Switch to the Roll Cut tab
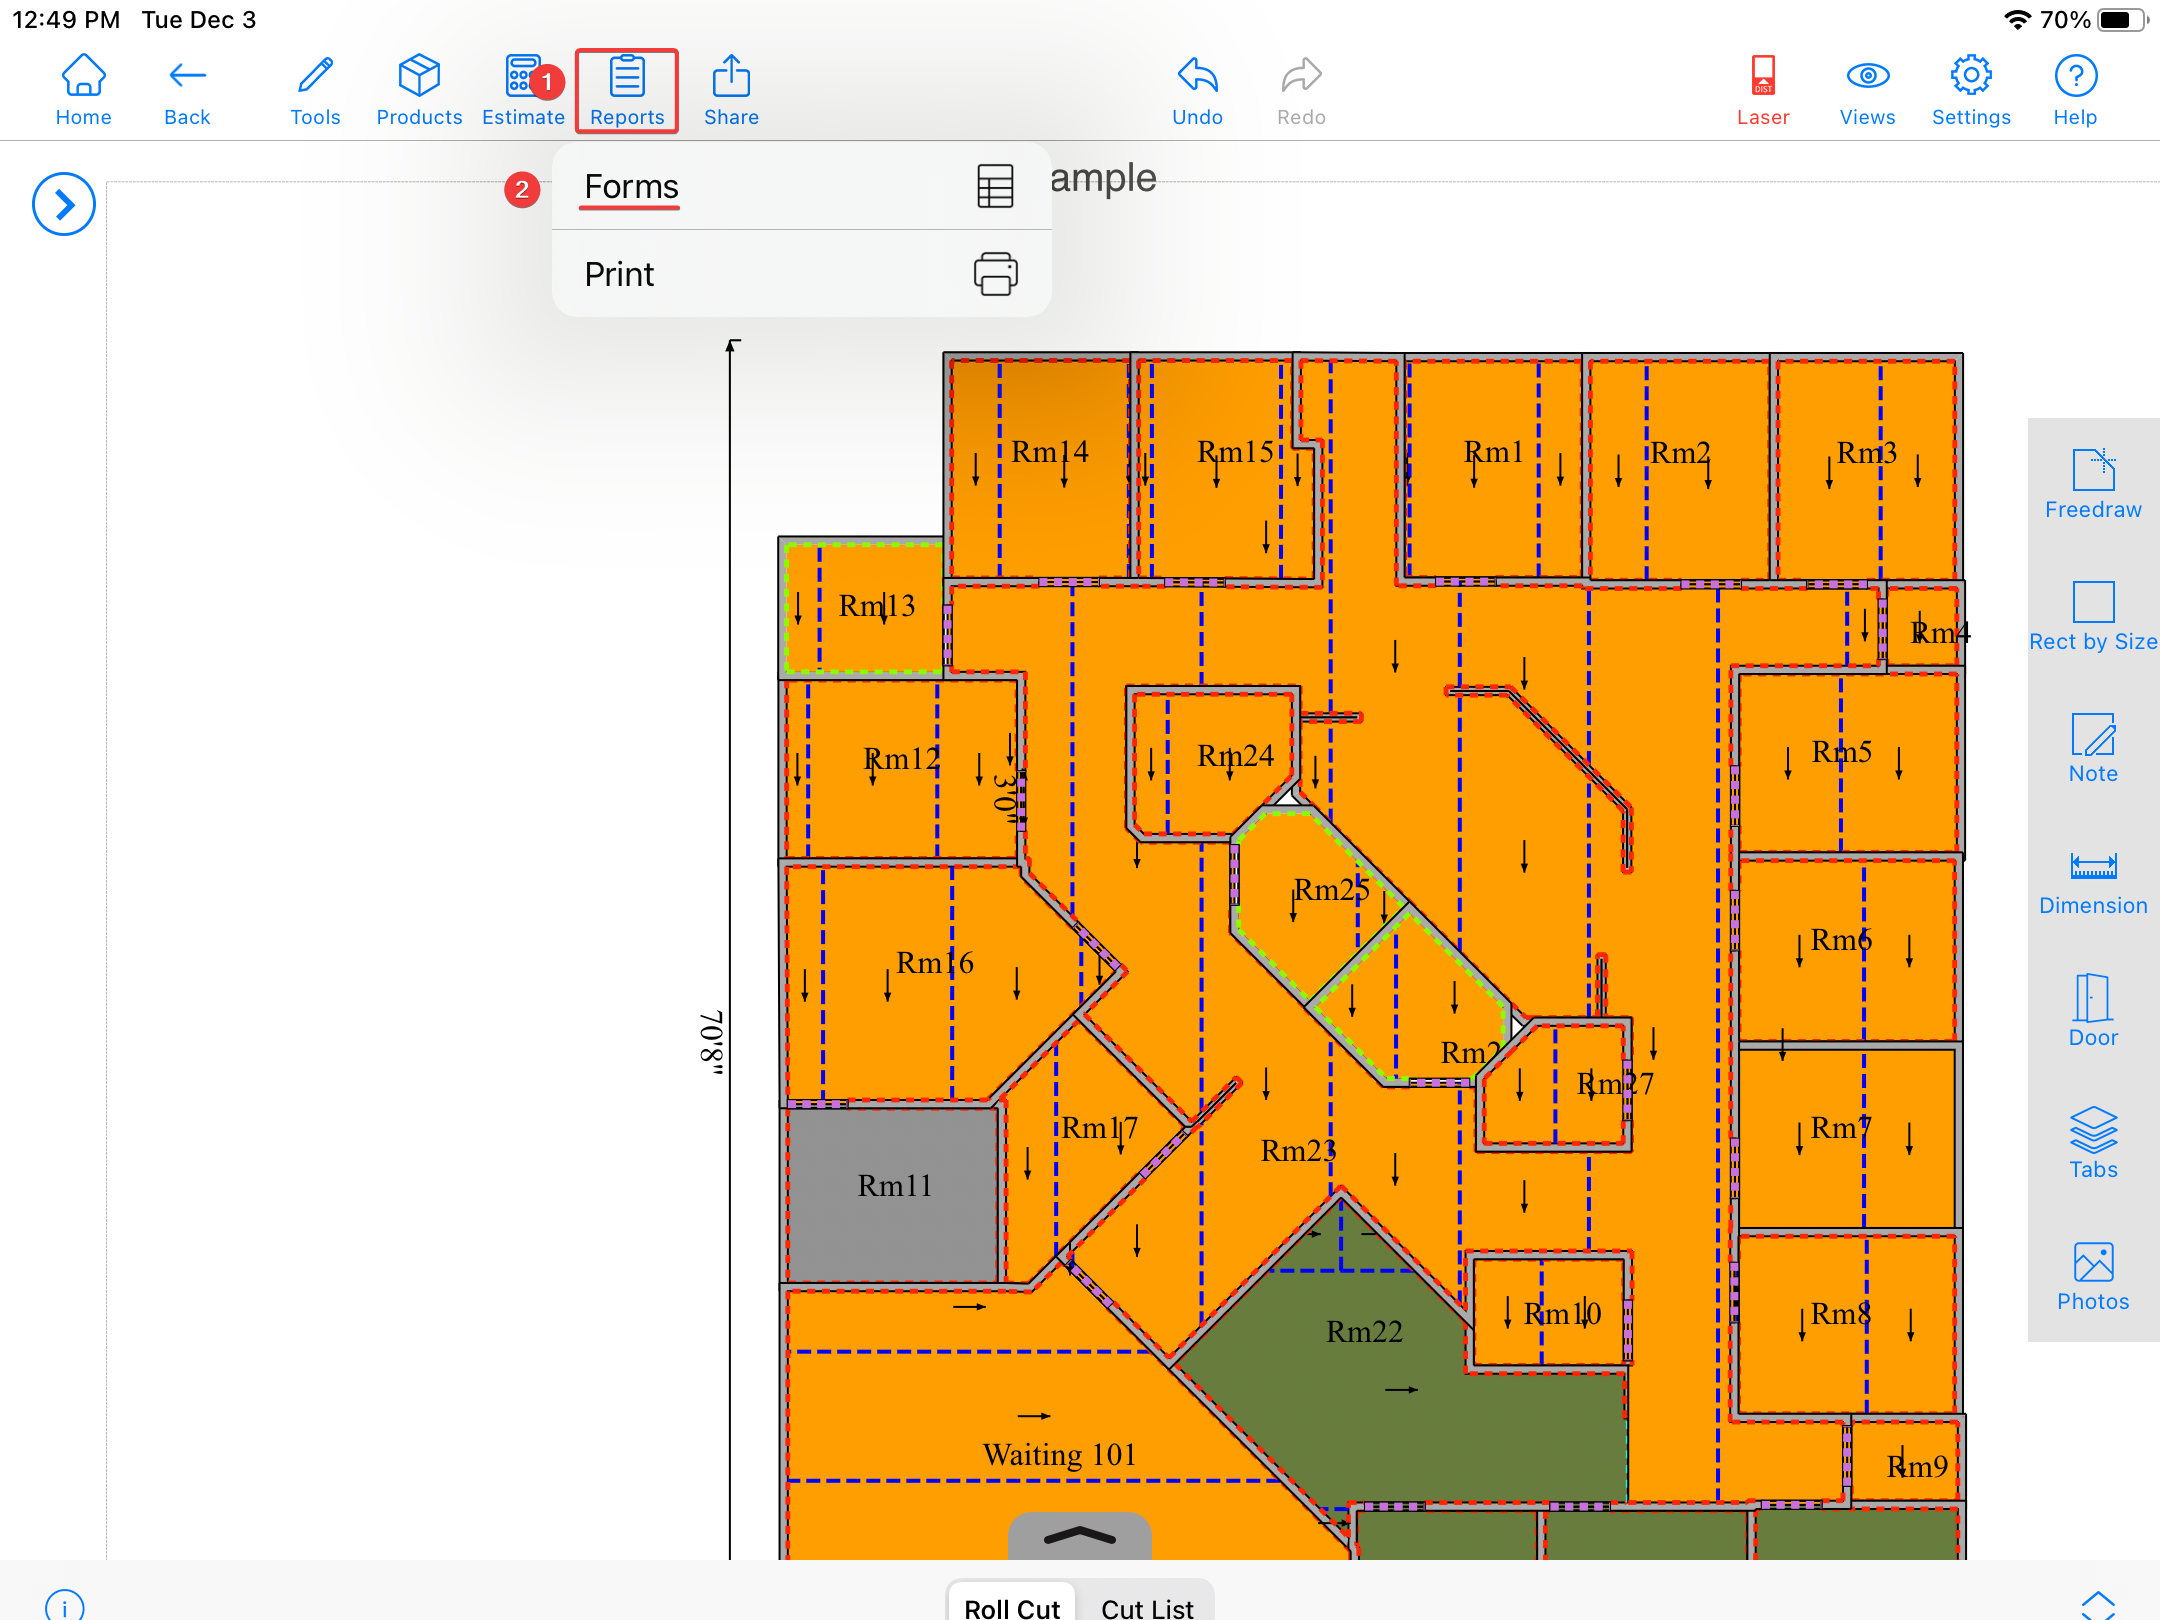2160x1620 pixels. tap(1011, 1606)
